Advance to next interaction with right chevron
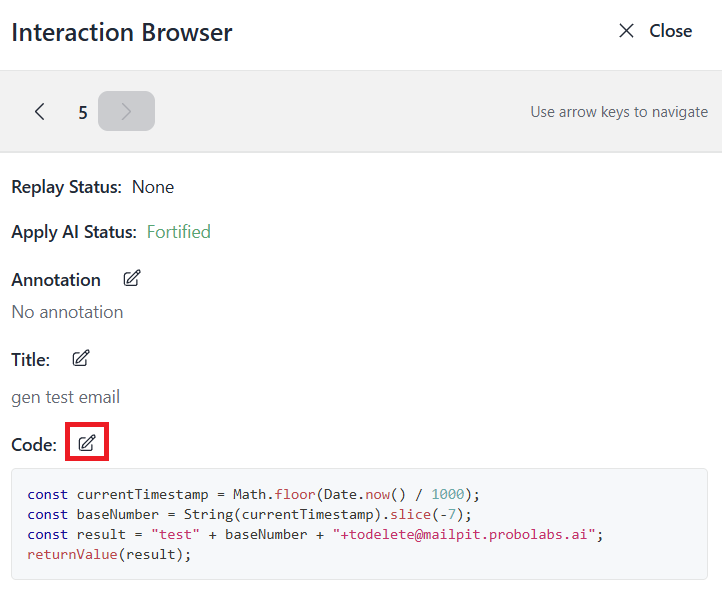Screen dimensions: 722x592 pos(126,111)
